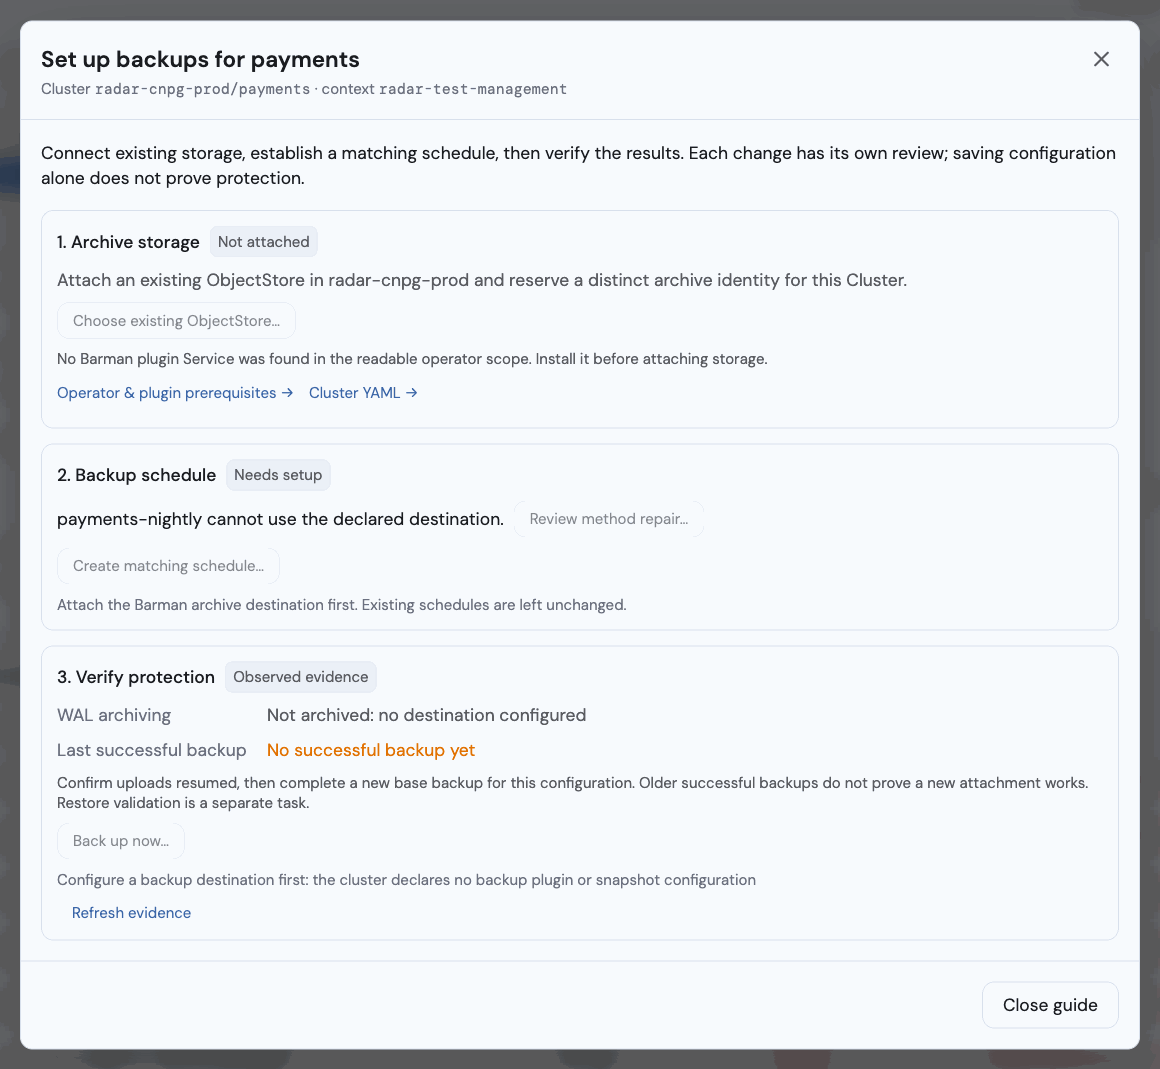Click 'Set up backups for payments' title
This screenshot has height=1069, width=1160.
pyautogui.click(x=200, y=59)
